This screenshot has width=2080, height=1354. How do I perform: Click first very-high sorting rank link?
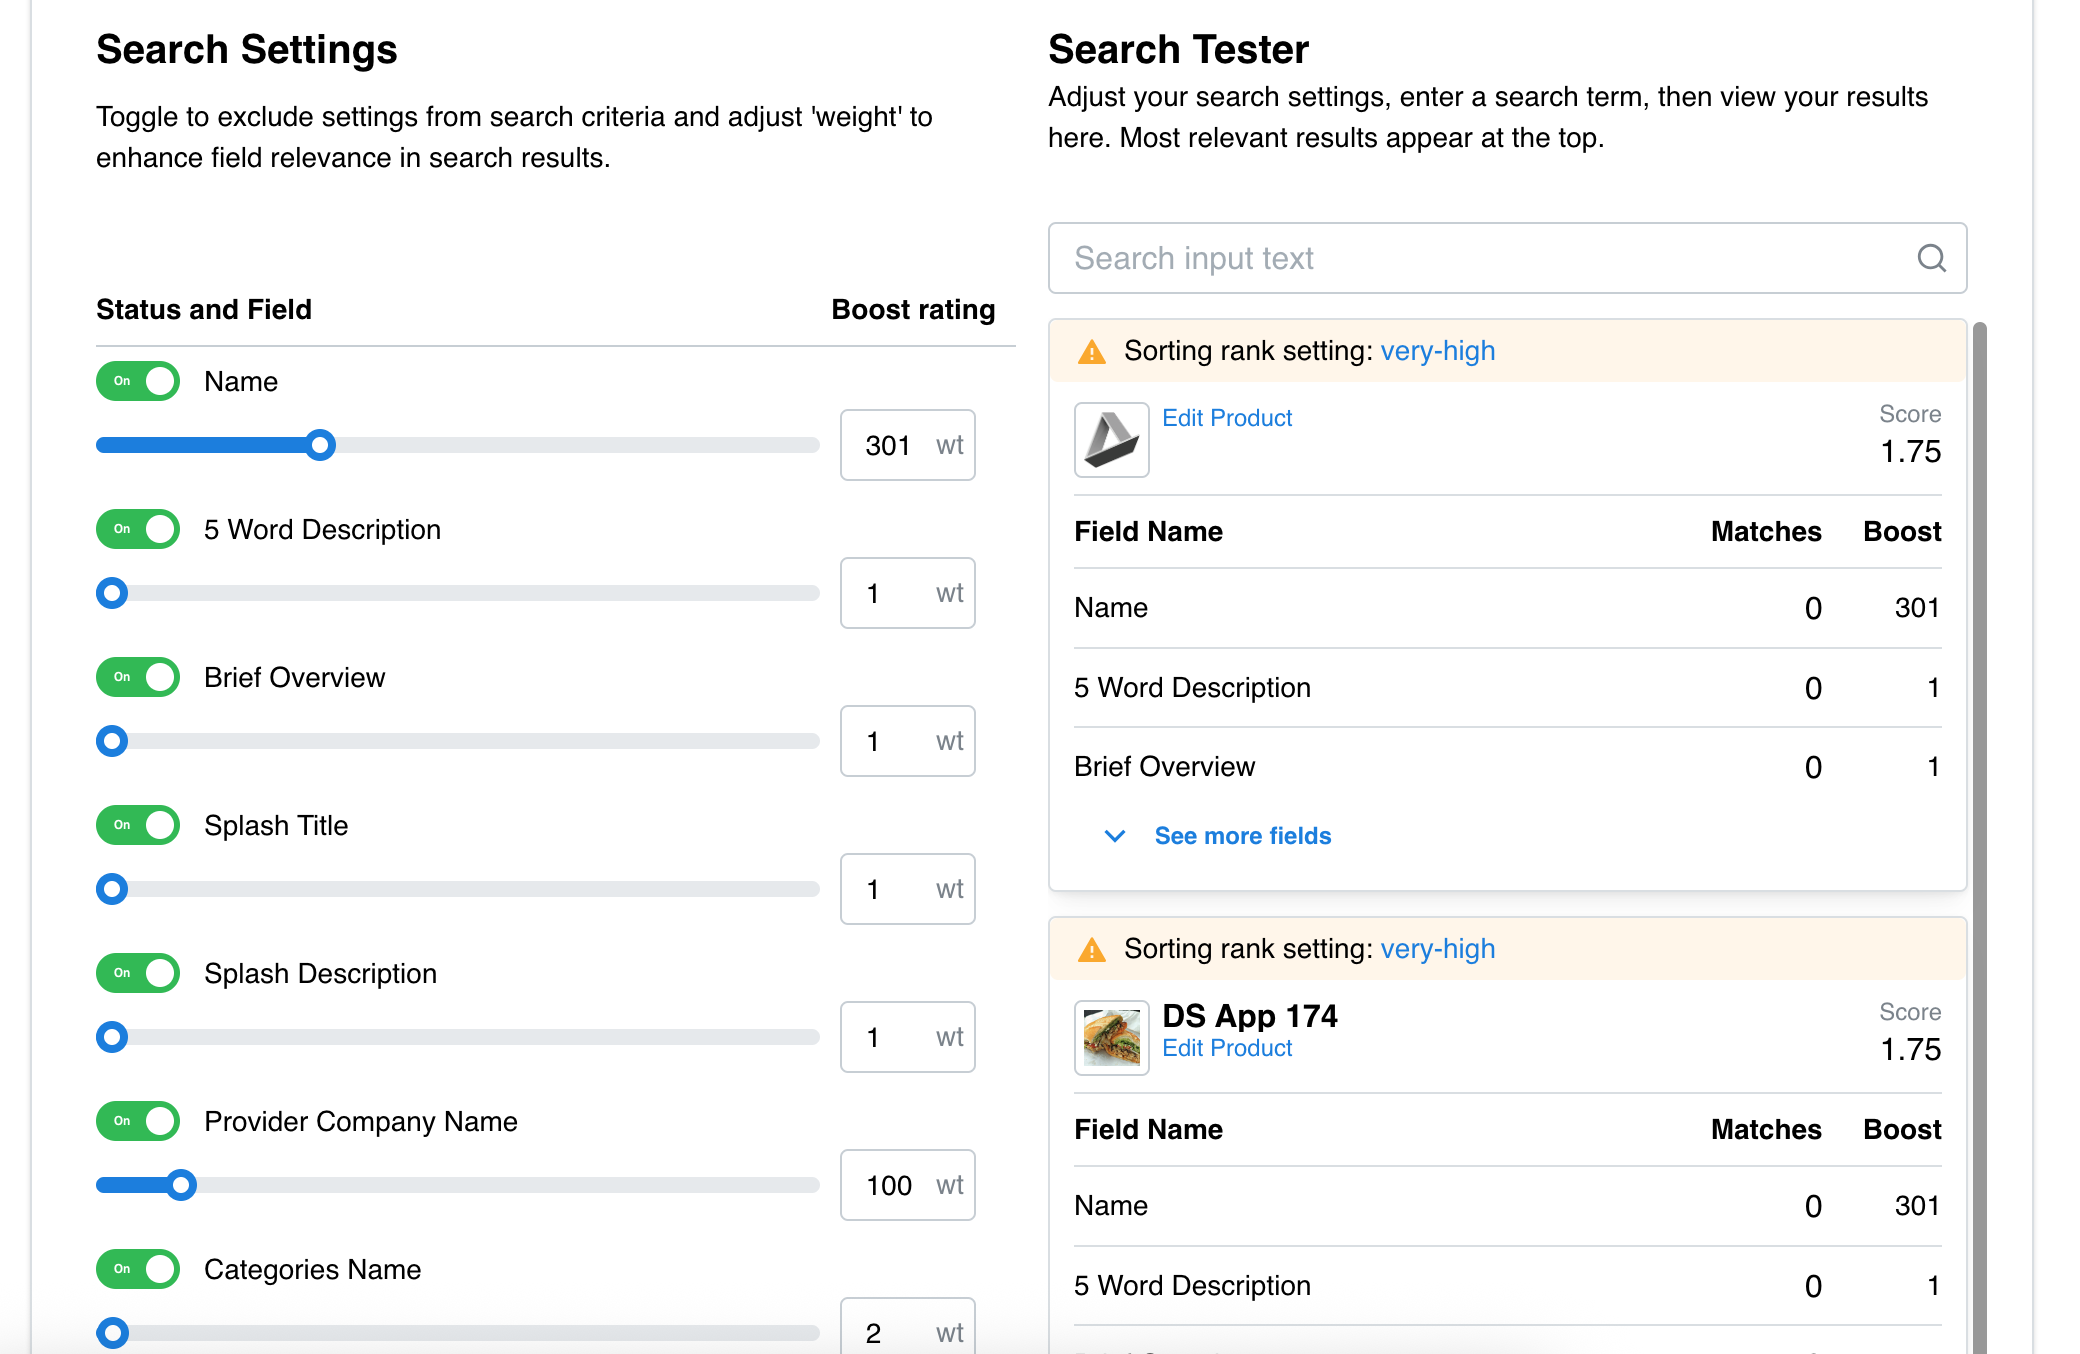[1437, 351]
